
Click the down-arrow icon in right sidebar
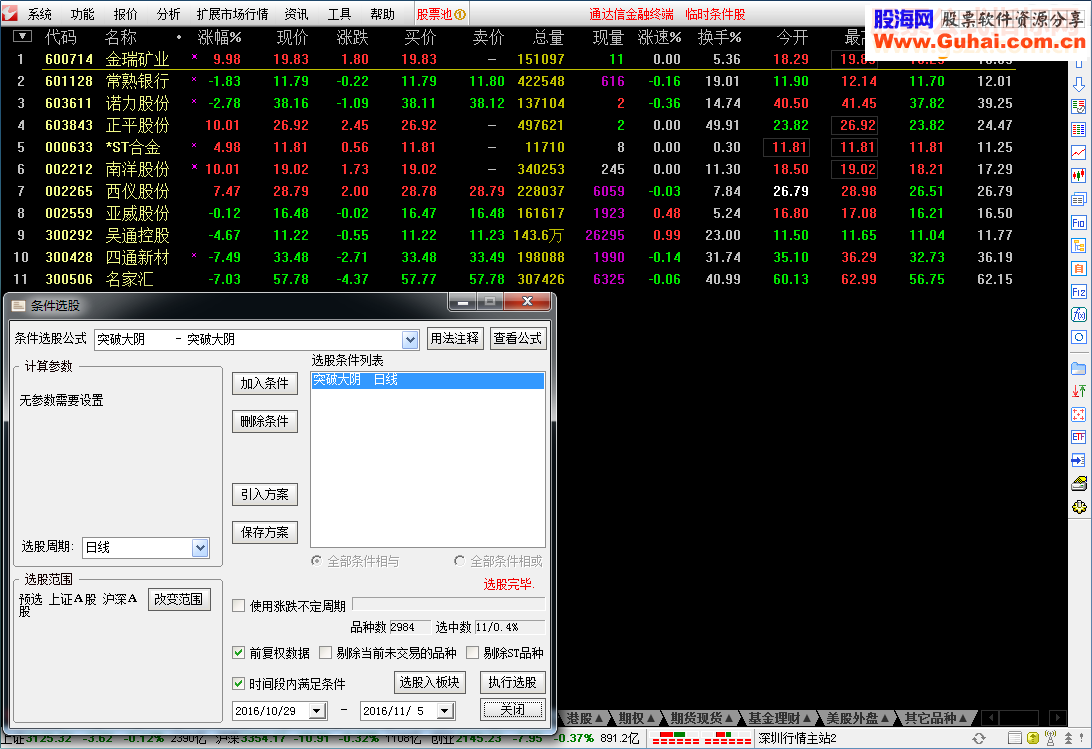point(1079,85)
